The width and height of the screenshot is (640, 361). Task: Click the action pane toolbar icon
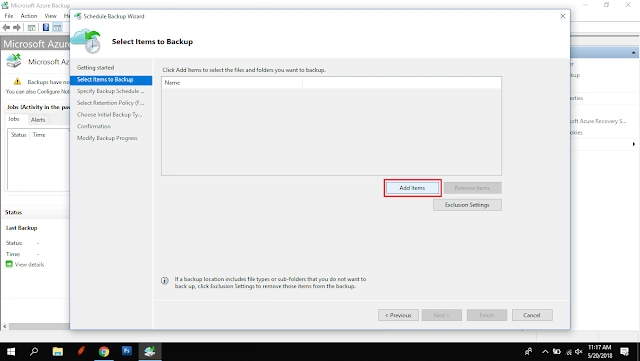57,27
